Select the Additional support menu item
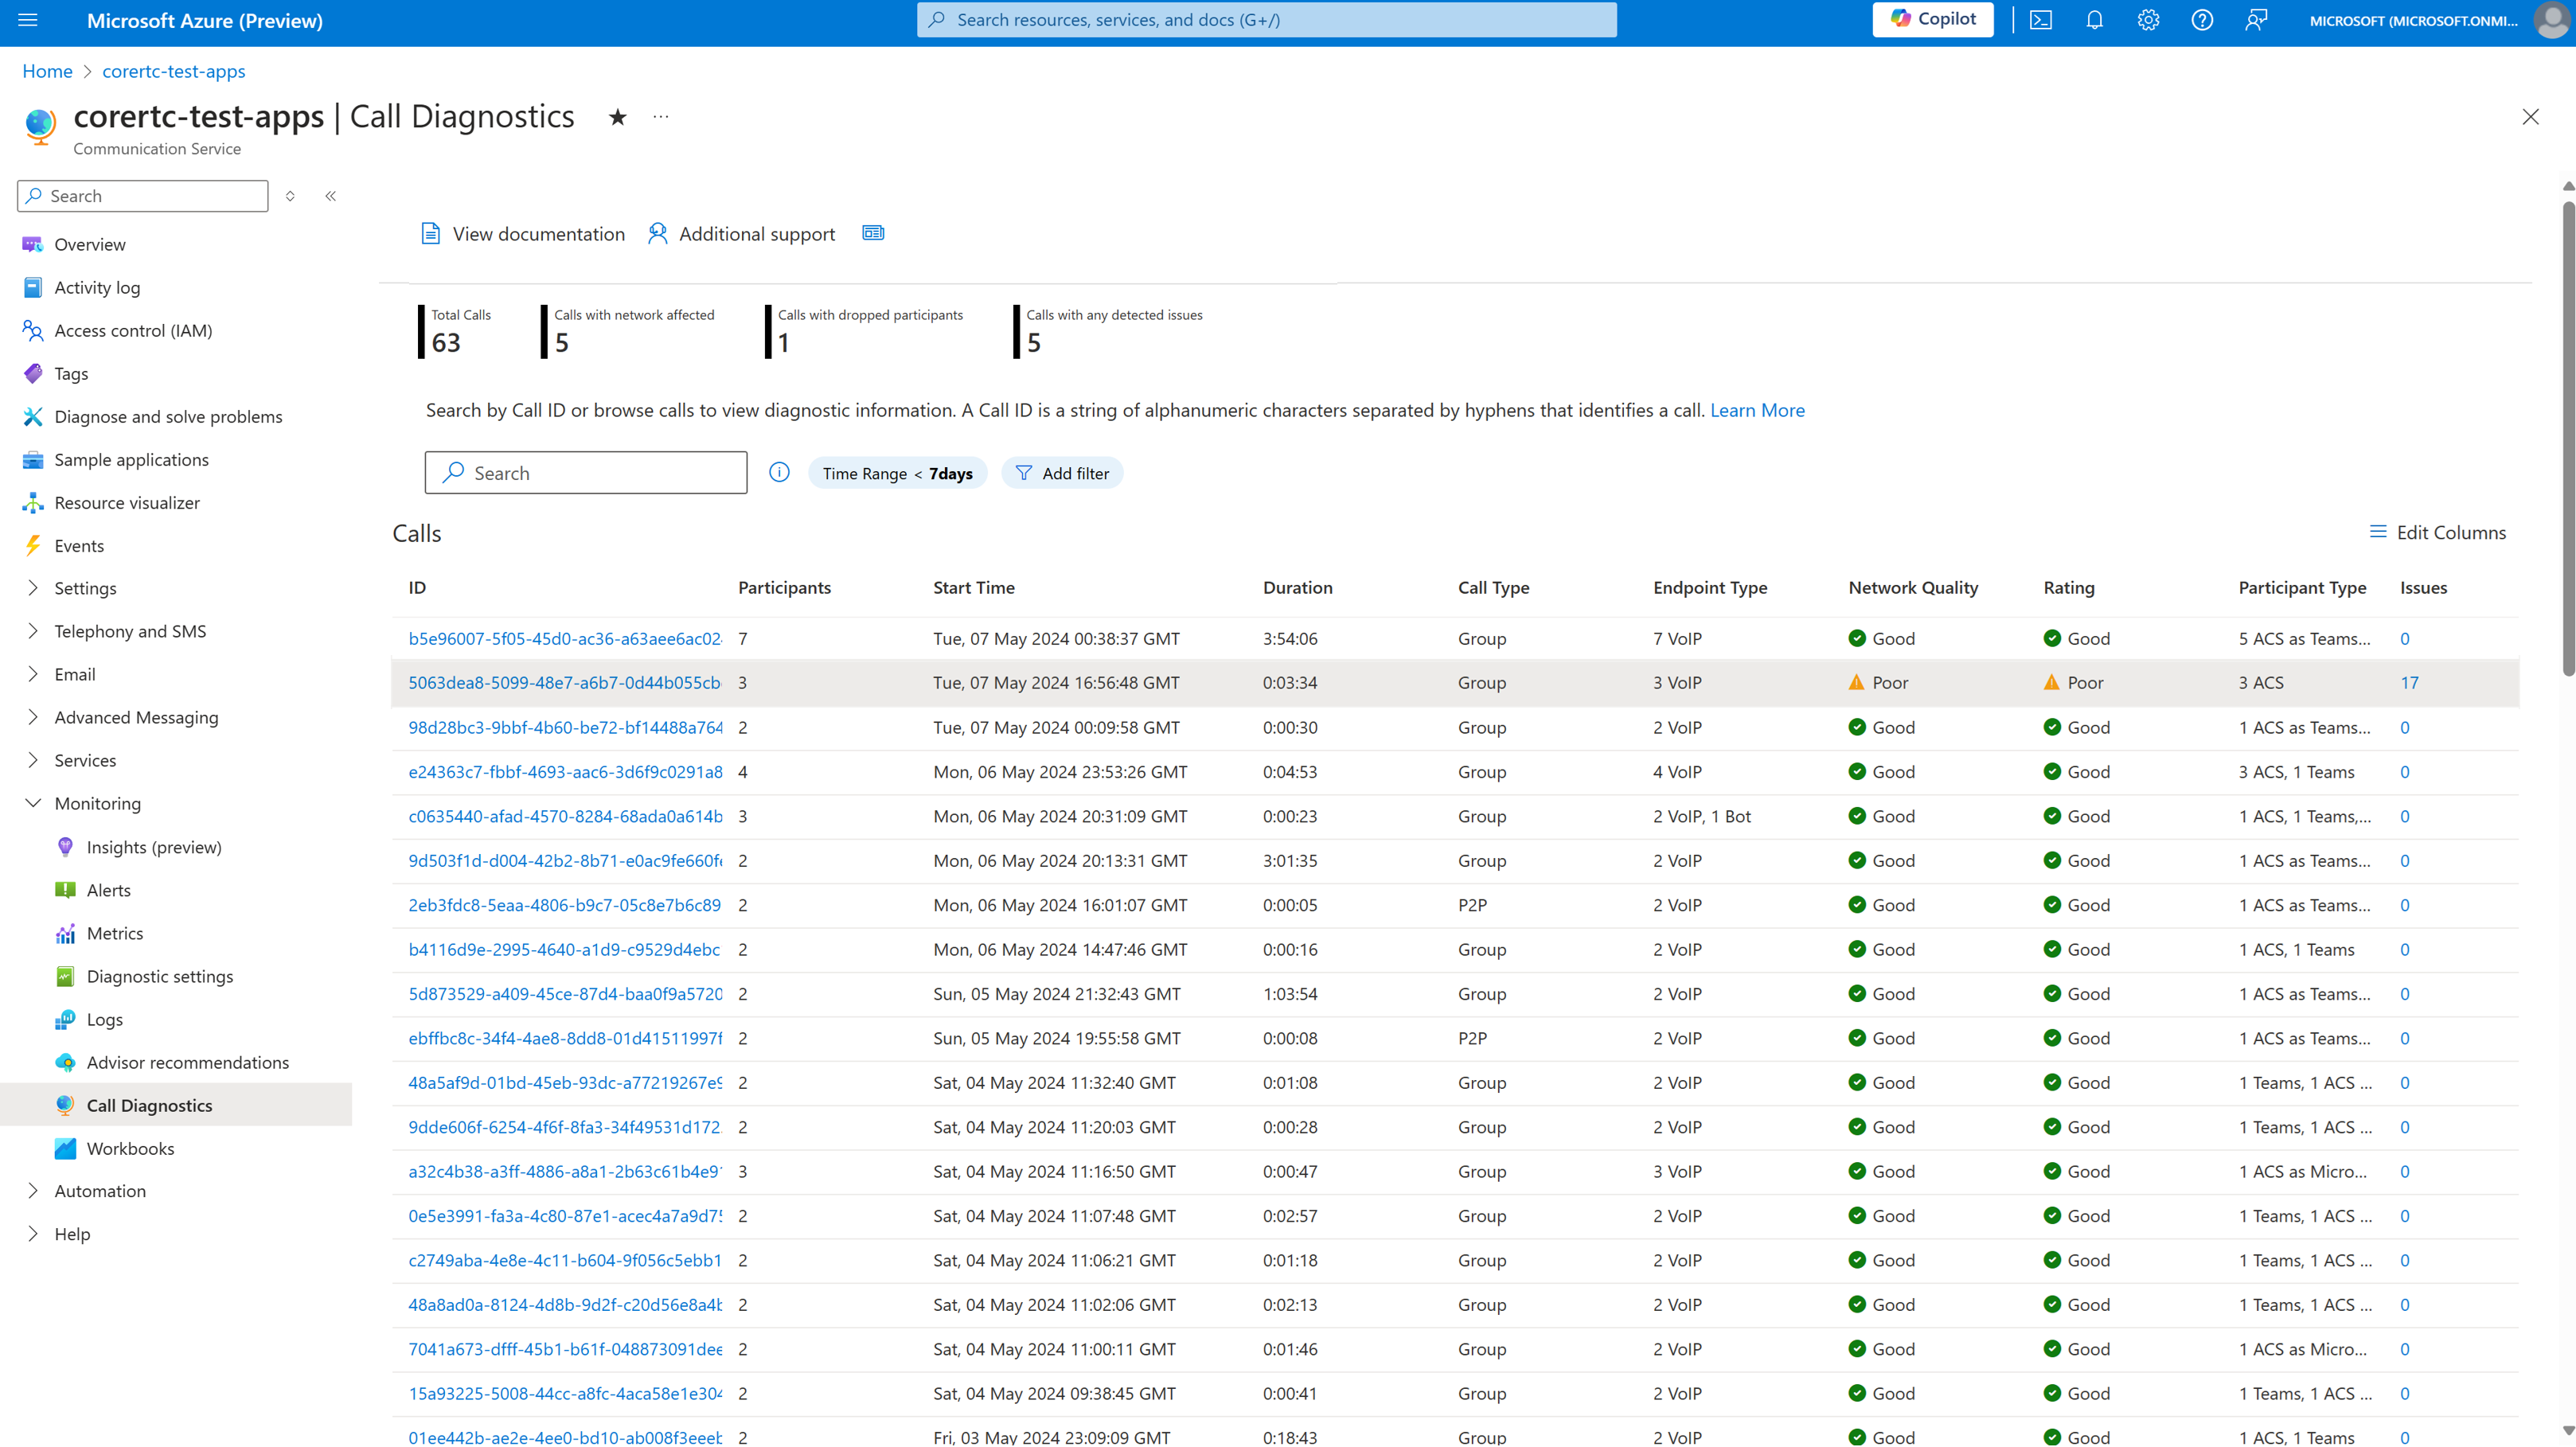This screenshot has height=1447, width=2576. pos(740,232)
